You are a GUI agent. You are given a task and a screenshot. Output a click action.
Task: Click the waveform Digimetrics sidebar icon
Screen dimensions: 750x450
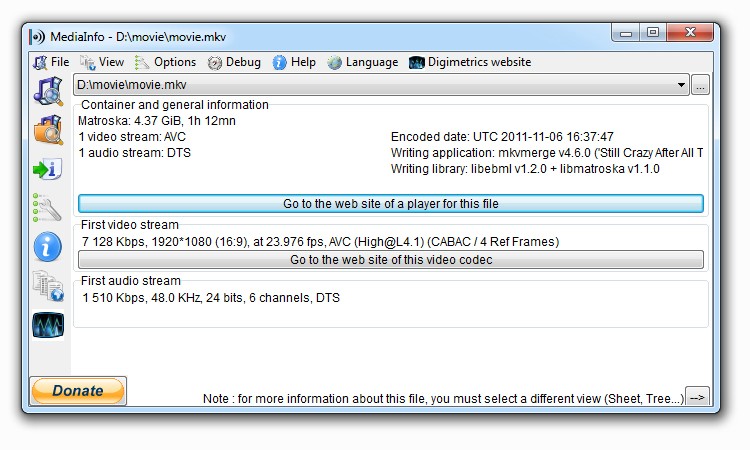48,325
